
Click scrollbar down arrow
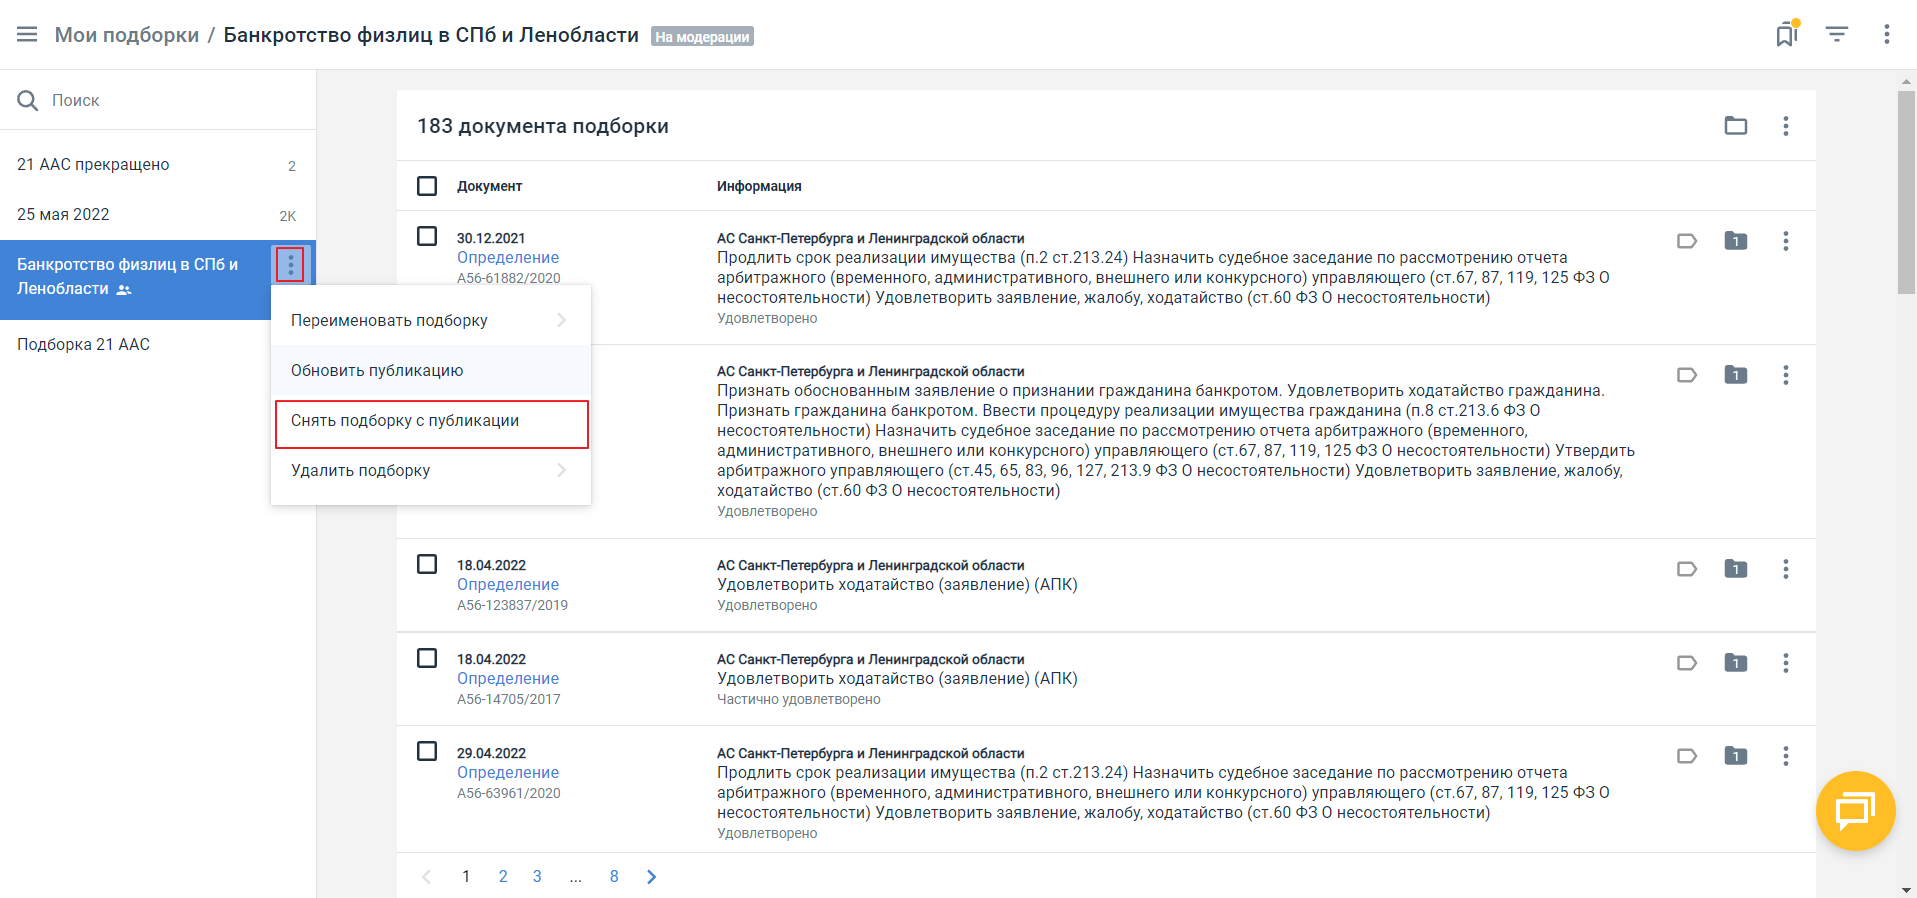(x=1906, y=889)
